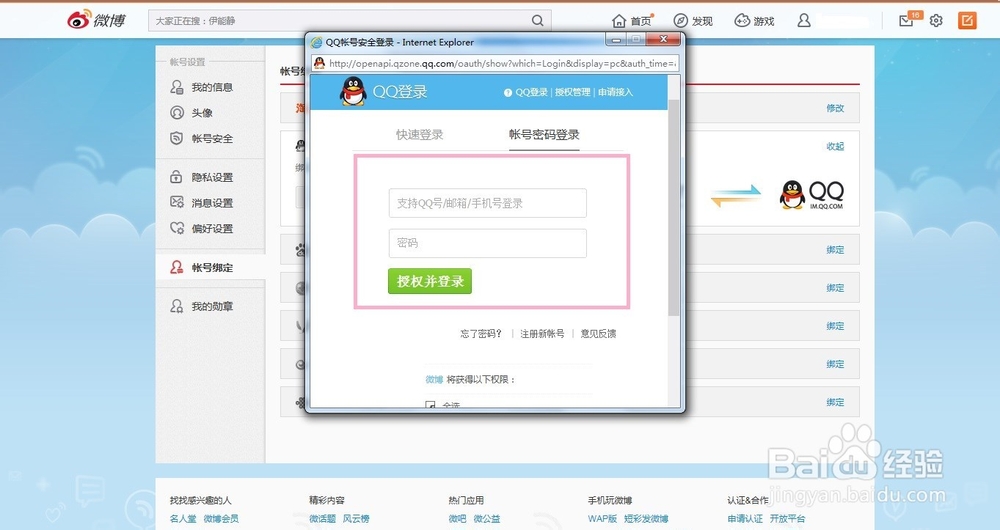Click the 我的勋章 medal icon
1000x530 pixels.
click(177, 306)
